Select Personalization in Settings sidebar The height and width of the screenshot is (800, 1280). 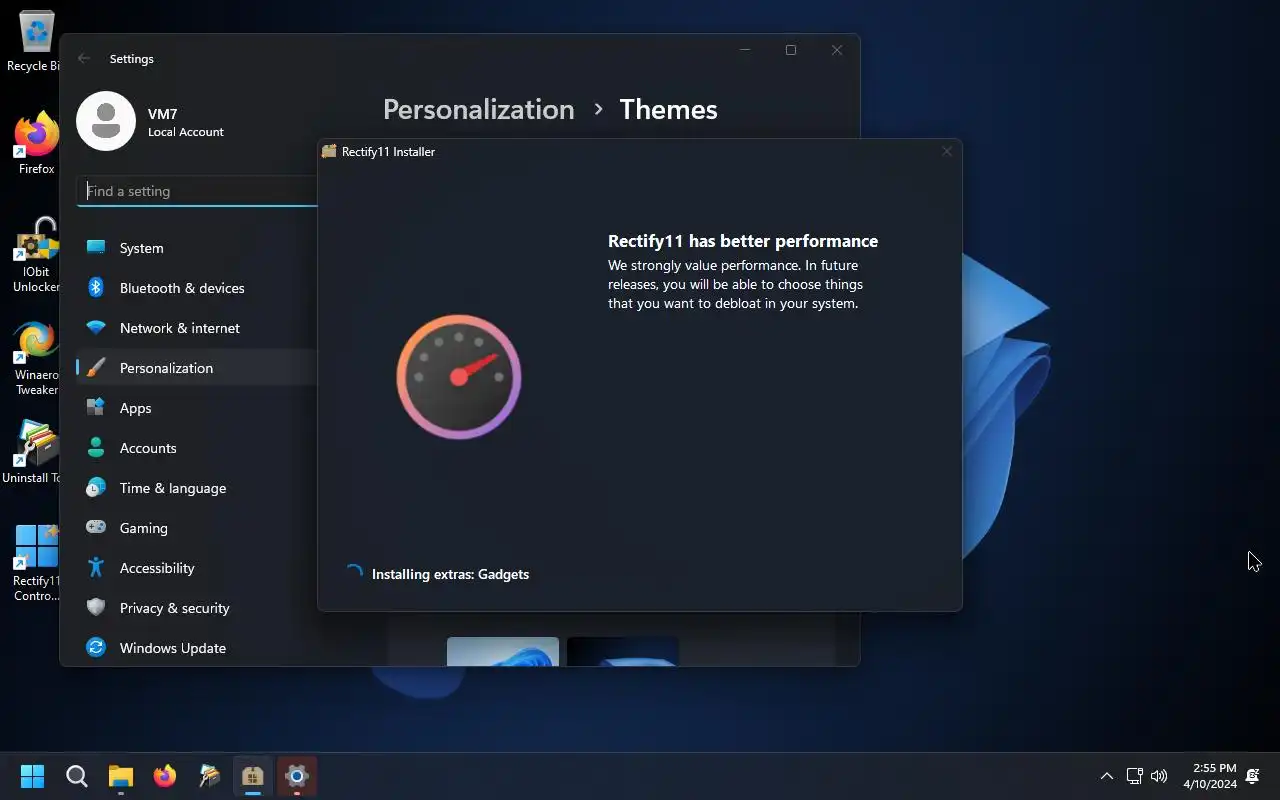(x=196, y=368)
